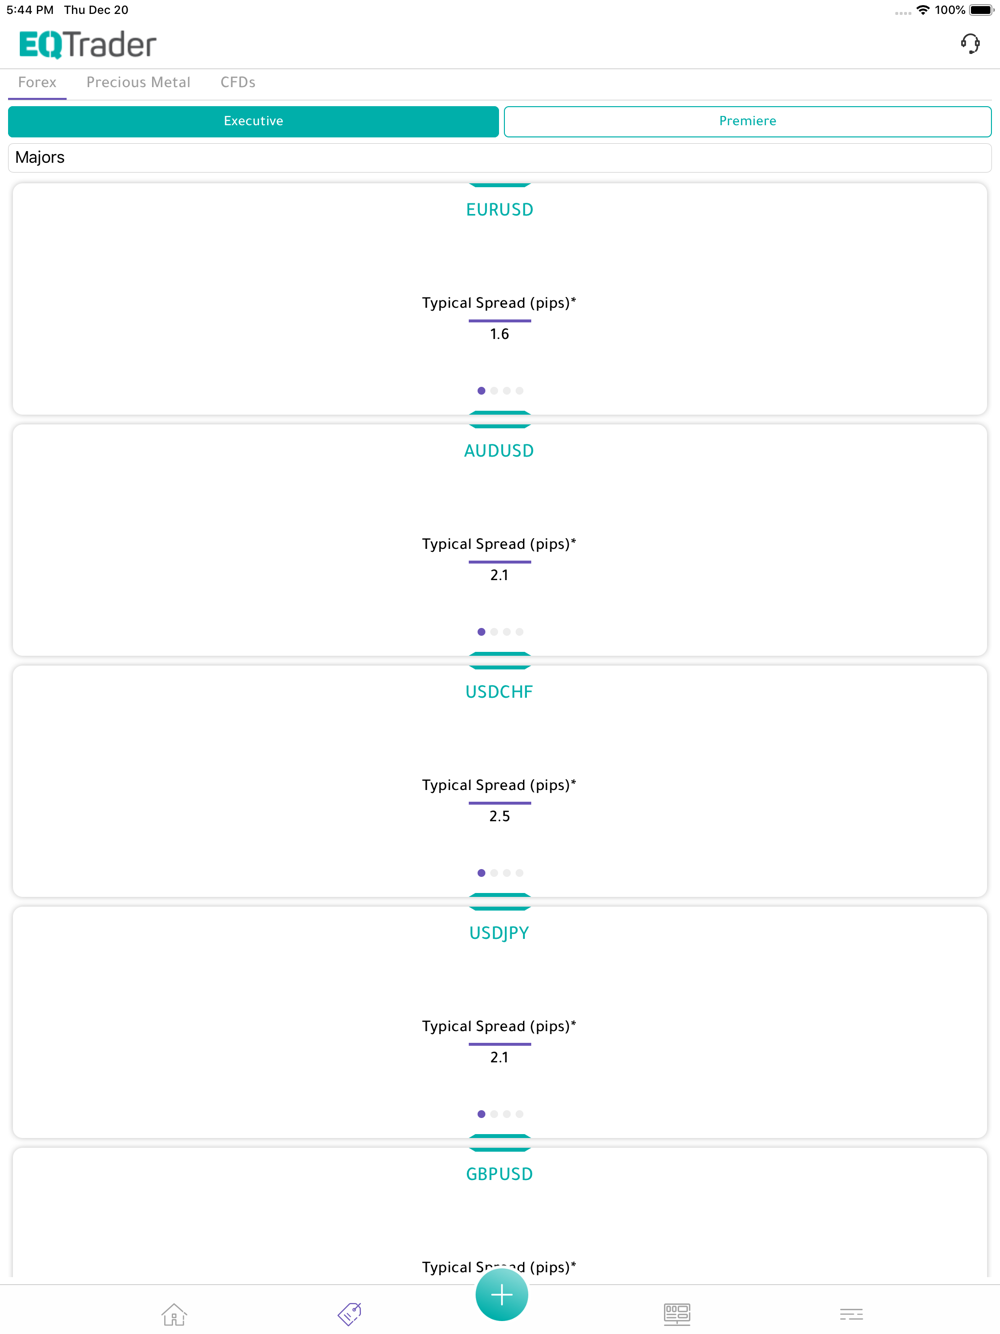This screenshot has height=1334, width=1000.
Task: Switch to the Precious Metal tab
Action: [x=138, y=82]
